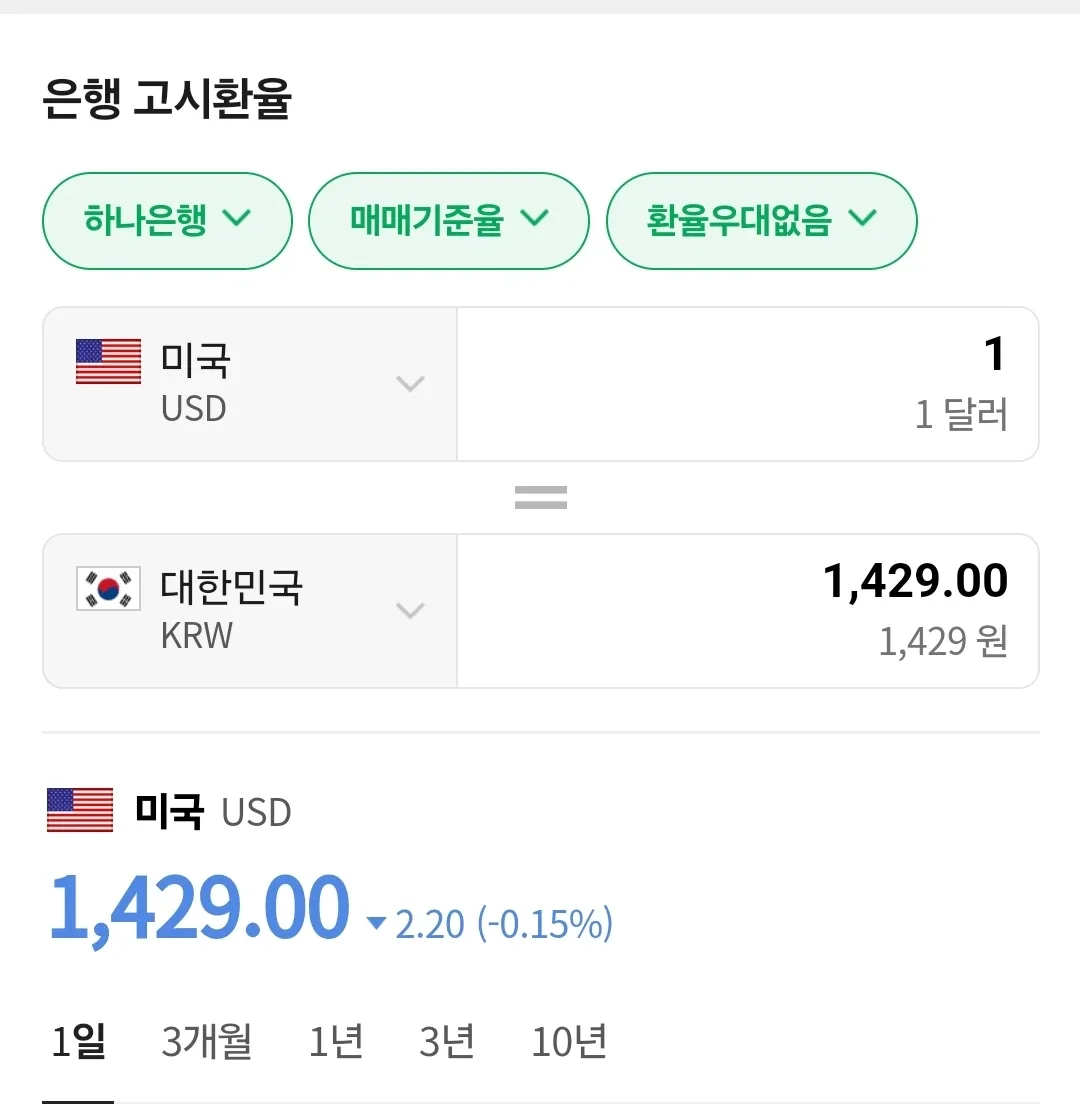
Task: Click the US flag beside 미국 USD heading
Action: tap(80, 810)
